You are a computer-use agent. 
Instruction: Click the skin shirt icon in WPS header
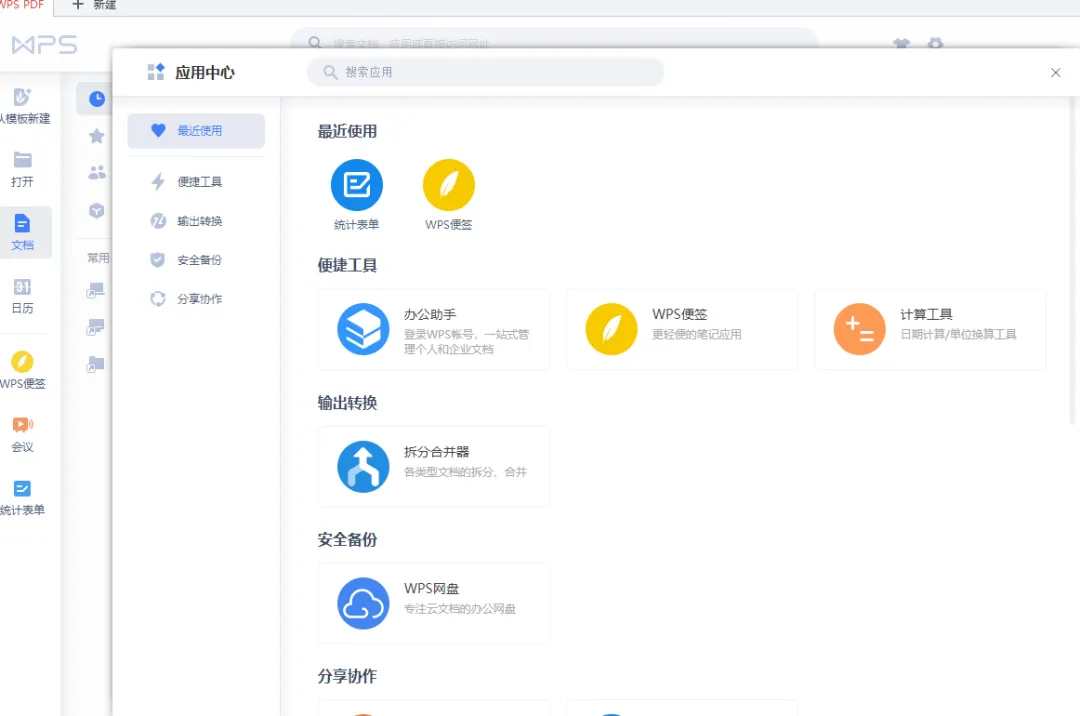902,43
